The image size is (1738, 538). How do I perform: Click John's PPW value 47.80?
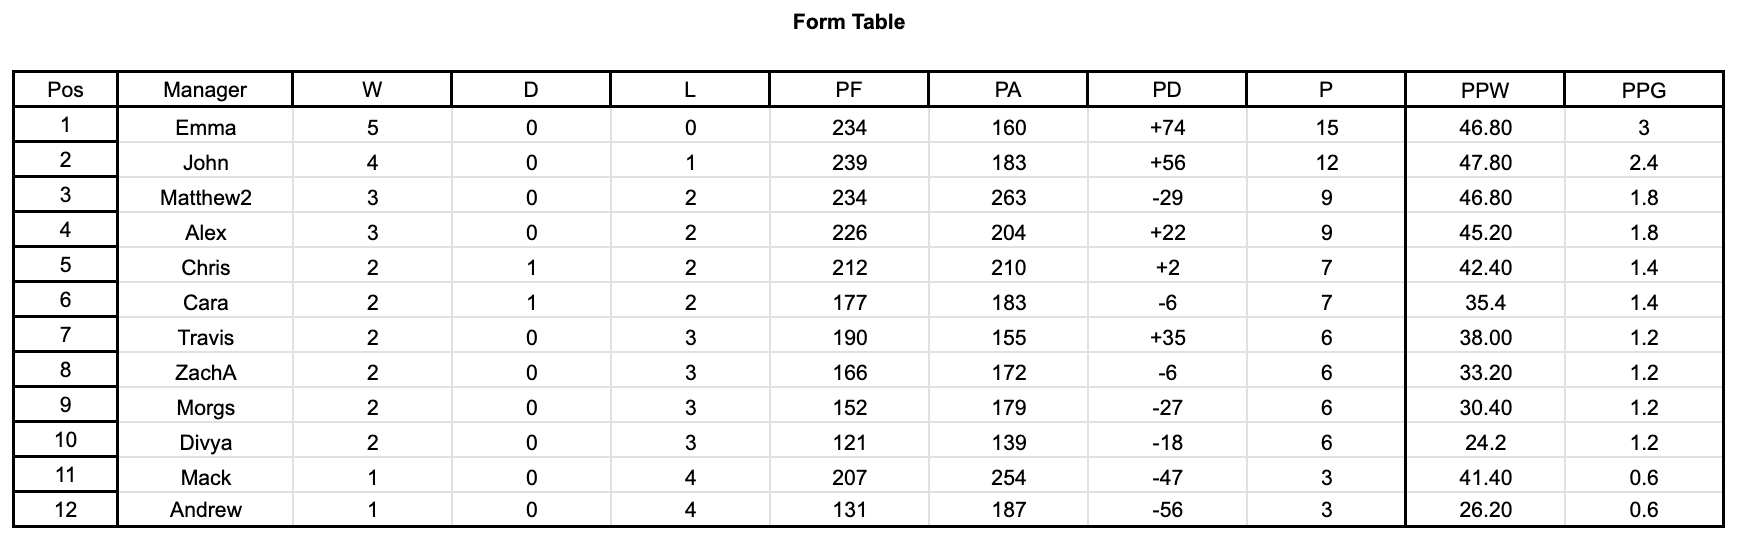click(1485, 163)
